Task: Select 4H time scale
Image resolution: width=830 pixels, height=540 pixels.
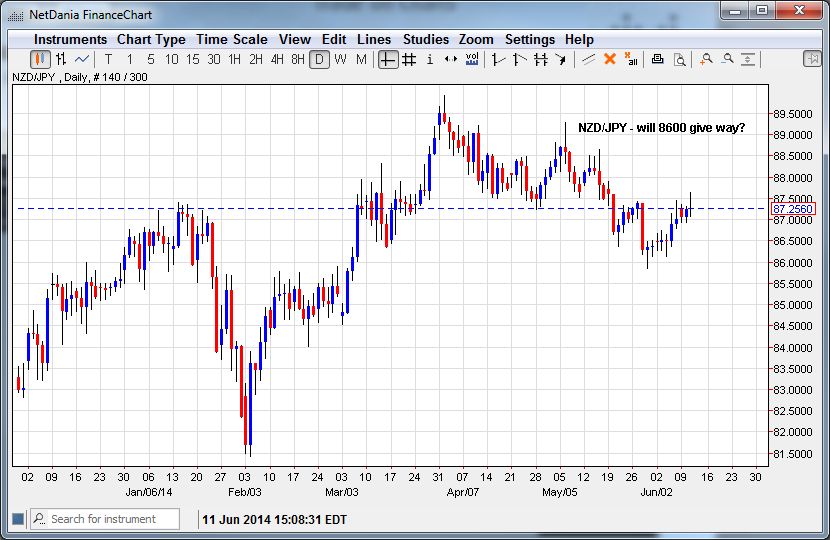Action: point(277,59)
